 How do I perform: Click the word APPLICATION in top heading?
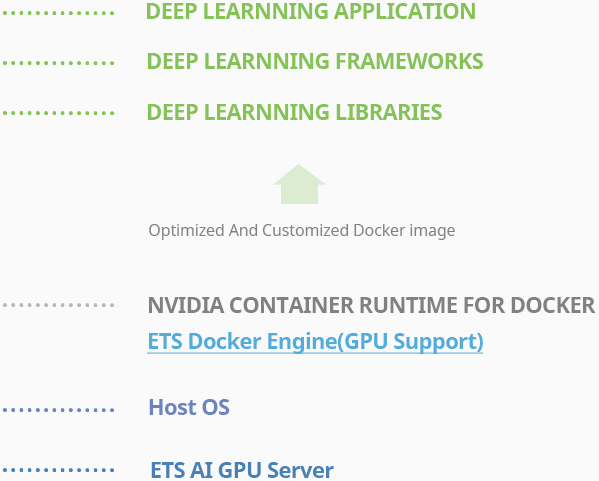coord(405,11)
